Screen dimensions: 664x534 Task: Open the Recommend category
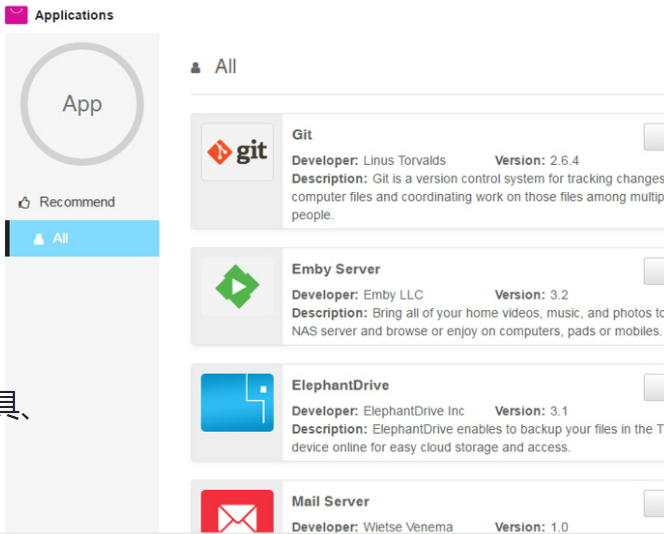coord(76,202)
